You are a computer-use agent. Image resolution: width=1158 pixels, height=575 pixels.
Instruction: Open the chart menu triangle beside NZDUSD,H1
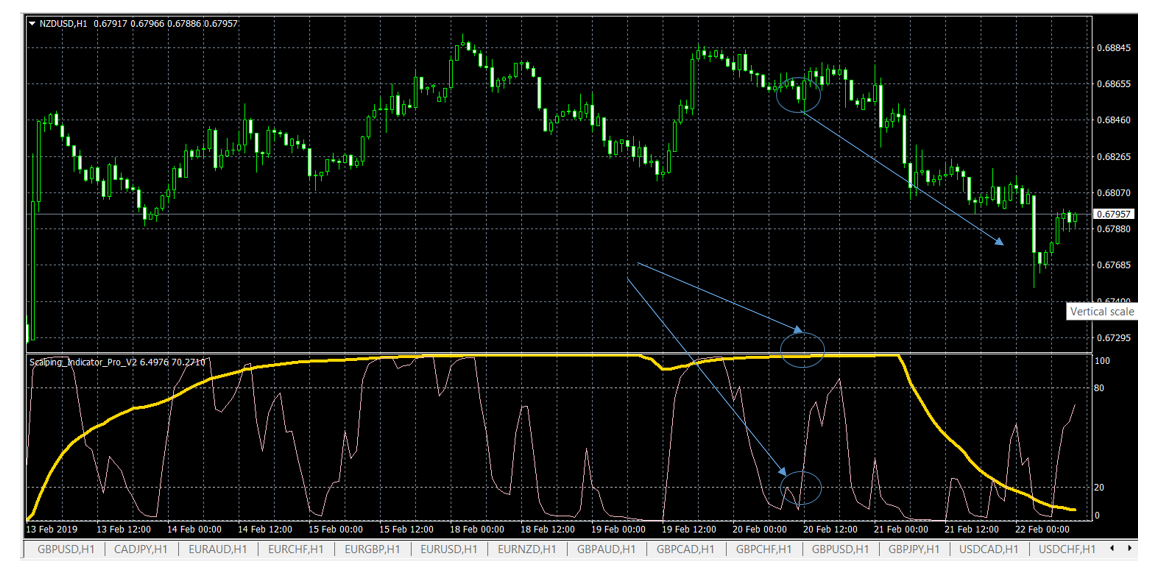pos(31,24)
